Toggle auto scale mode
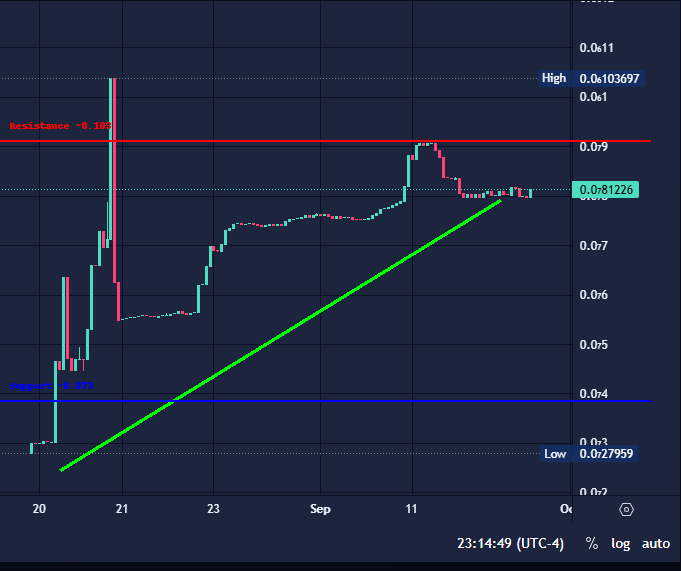This screenshot has height=571, width=681. (x=656, y=544)
